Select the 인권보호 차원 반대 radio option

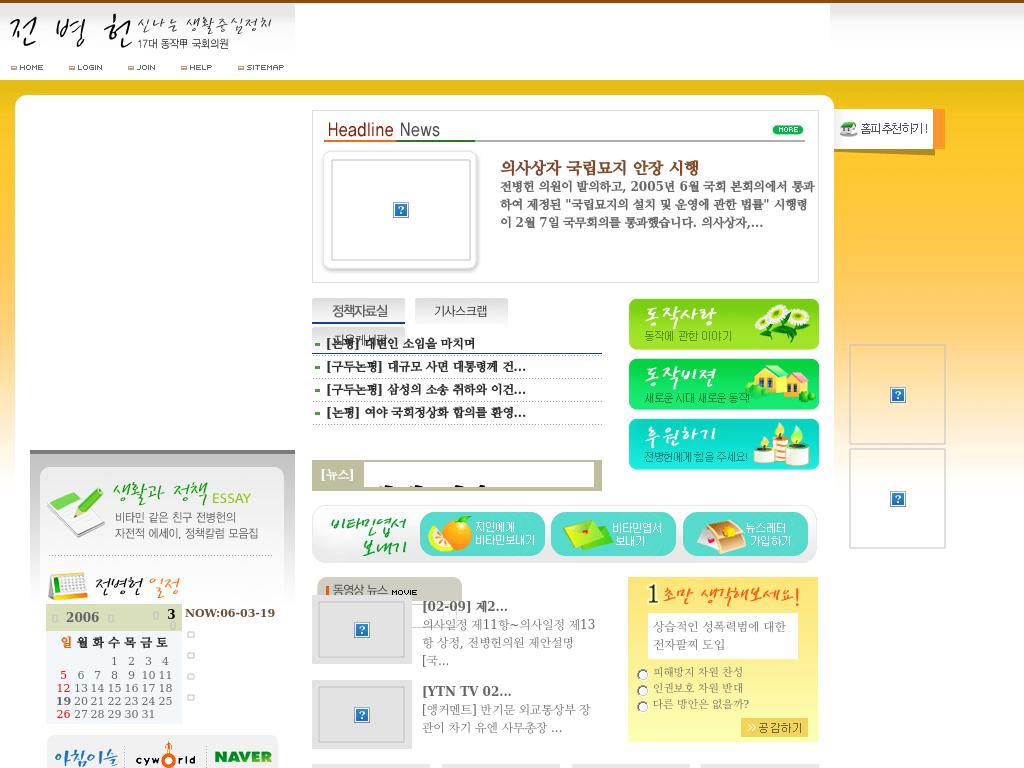pos(643,691)
